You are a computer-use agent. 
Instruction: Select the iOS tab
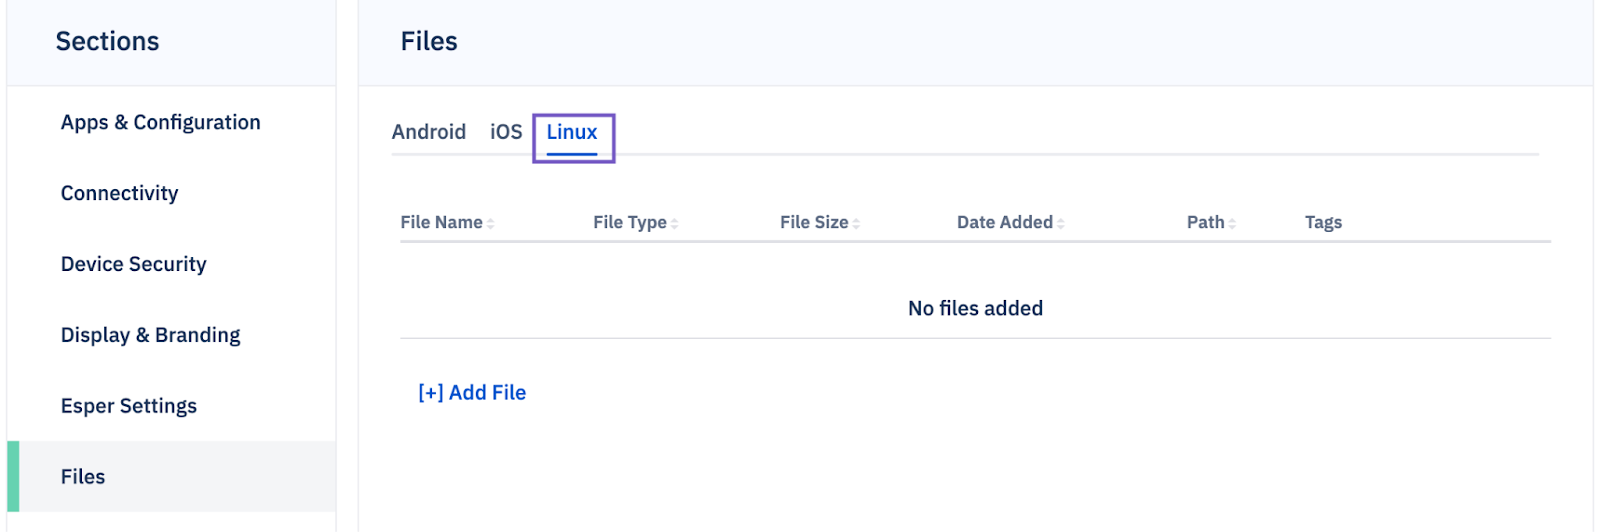[x=506, y=132]
